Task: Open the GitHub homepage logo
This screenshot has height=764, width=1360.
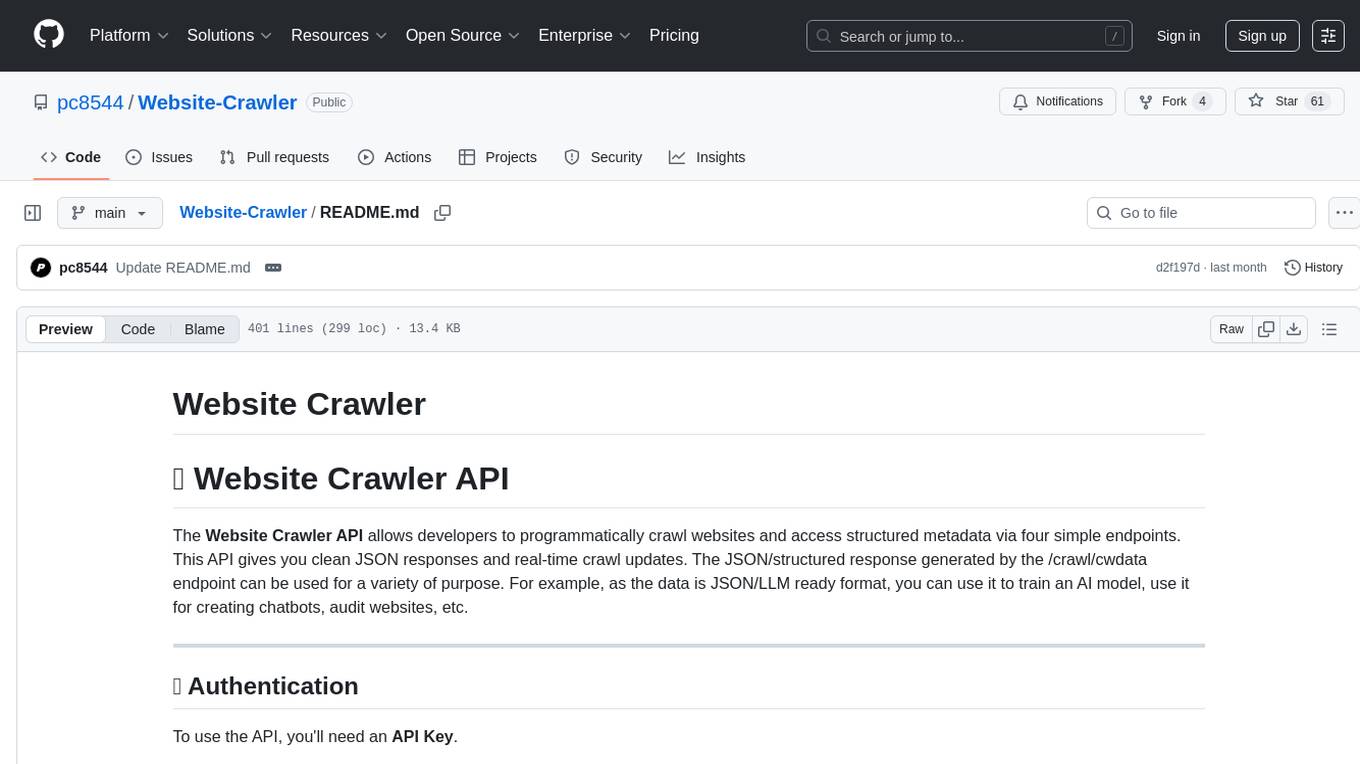Action: click(x=49, y=35)
